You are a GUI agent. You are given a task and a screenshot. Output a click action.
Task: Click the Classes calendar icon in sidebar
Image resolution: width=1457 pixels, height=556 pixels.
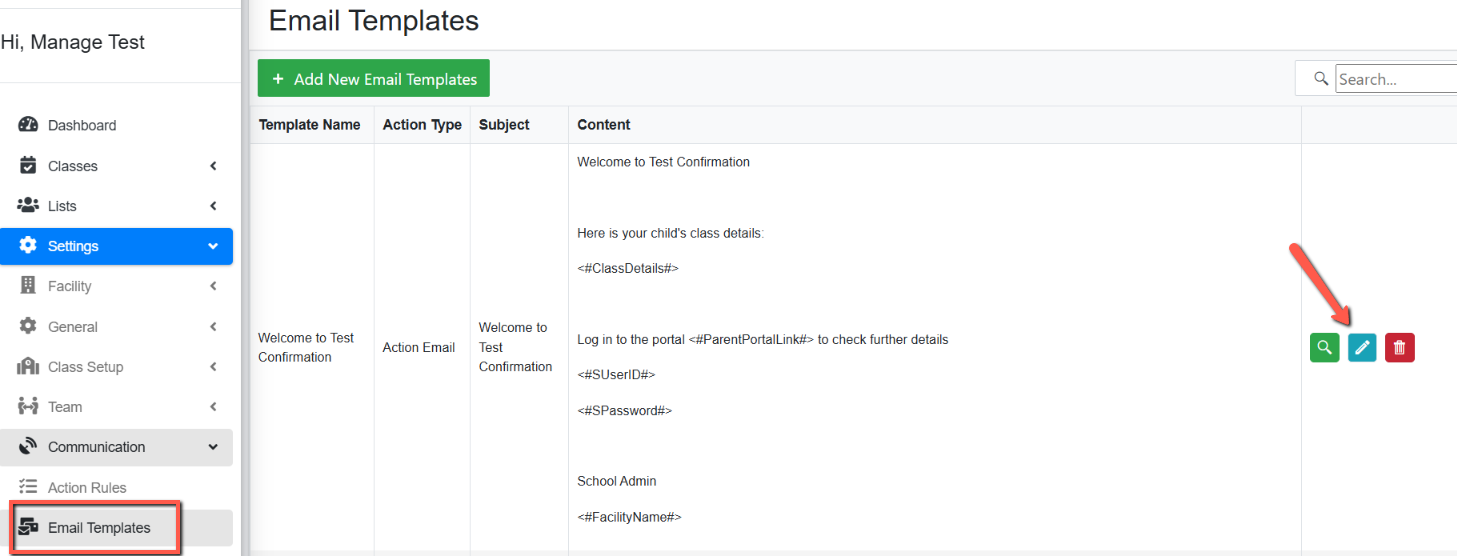point(28,165)
